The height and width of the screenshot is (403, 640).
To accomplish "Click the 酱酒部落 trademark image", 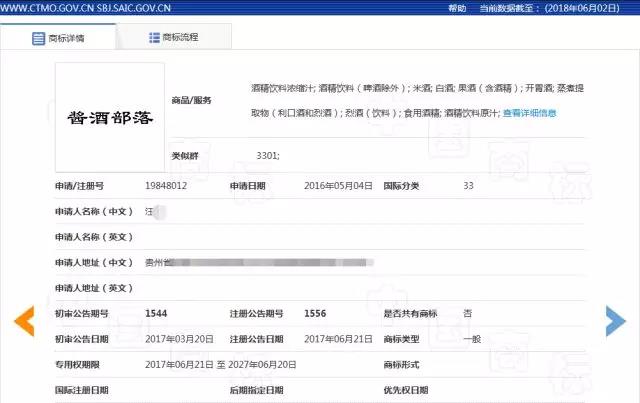I will (x=110, y=117).
